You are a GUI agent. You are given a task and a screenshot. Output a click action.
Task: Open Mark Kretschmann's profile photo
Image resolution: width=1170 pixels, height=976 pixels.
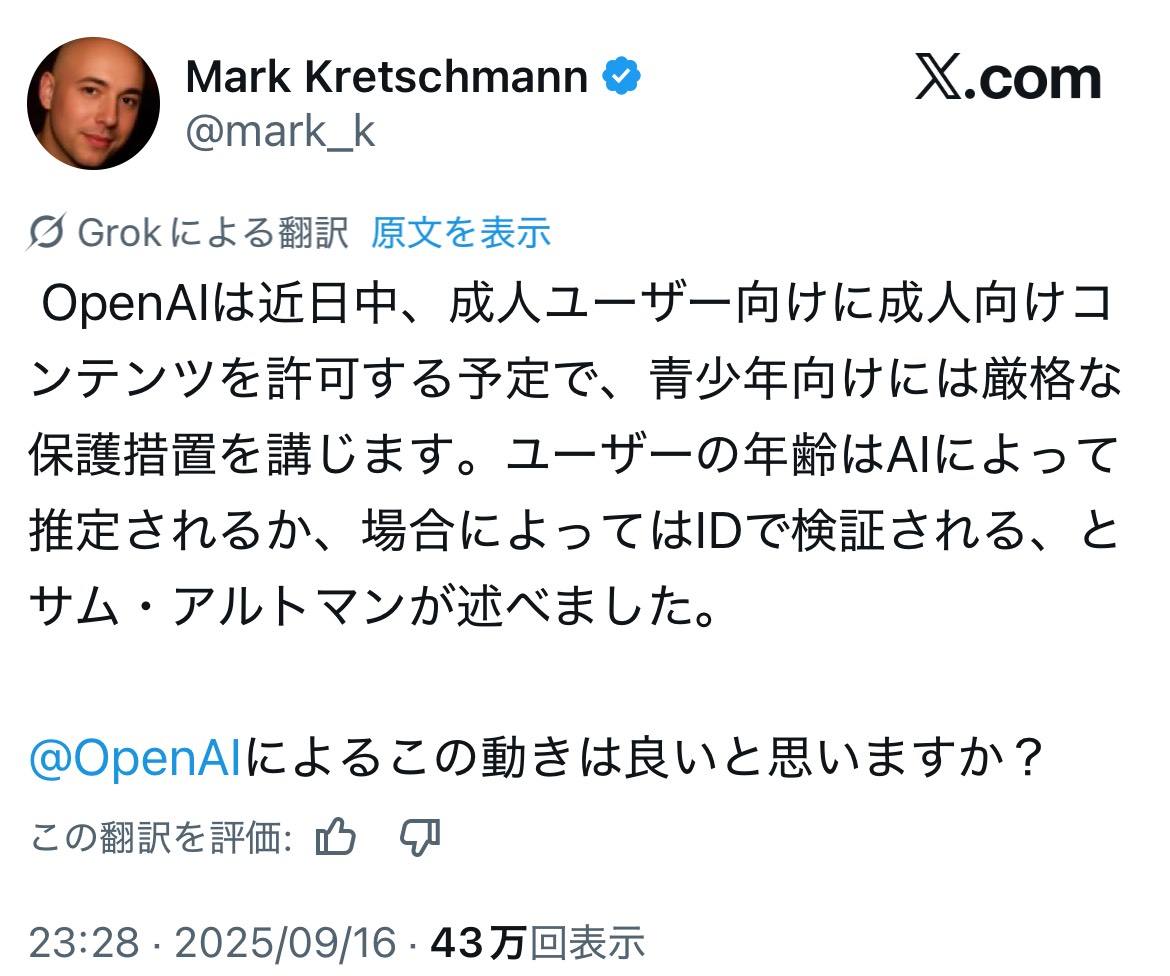pyautogui.click(x=93, y=104)
